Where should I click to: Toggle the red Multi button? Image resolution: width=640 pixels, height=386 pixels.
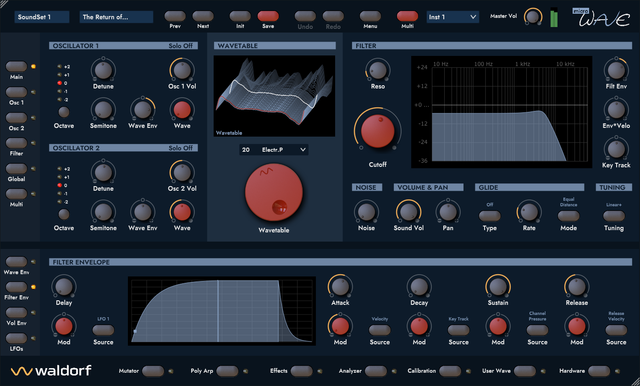(407, 16)
